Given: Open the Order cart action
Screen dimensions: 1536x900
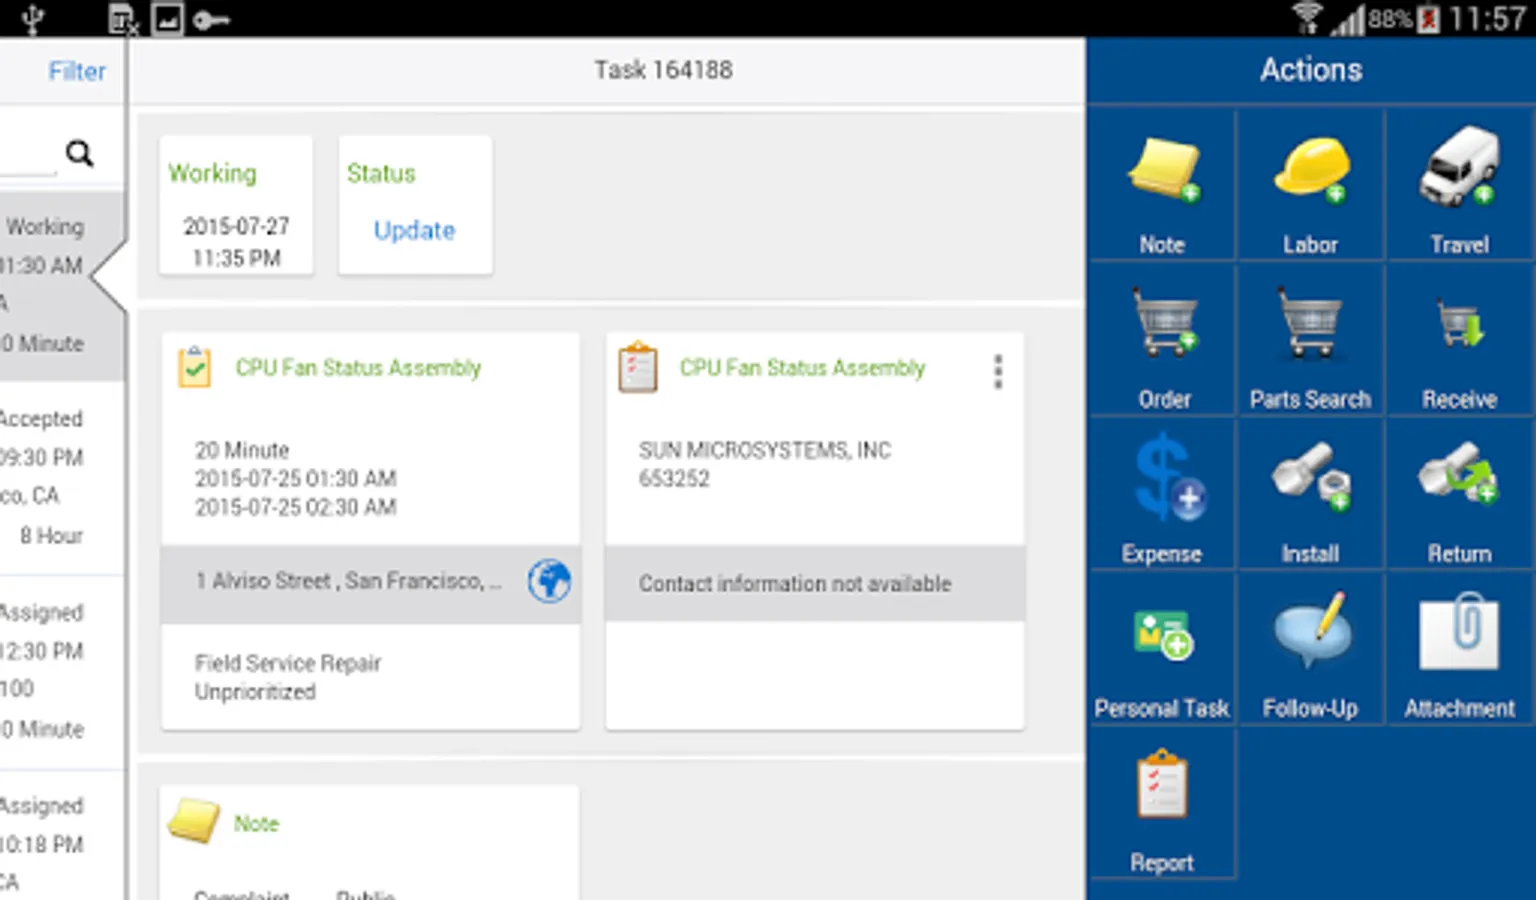Looking at the screenshot, I should (x=1162, y=341).
